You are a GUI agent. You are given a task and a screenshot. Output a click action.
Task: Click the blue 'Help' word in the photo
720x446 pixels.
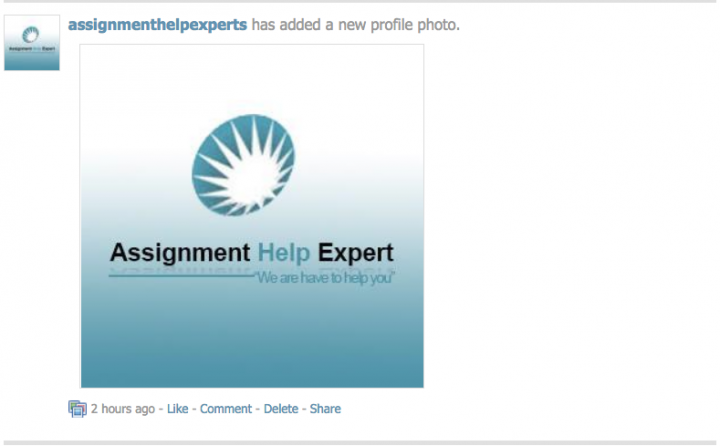coord(284,253)
